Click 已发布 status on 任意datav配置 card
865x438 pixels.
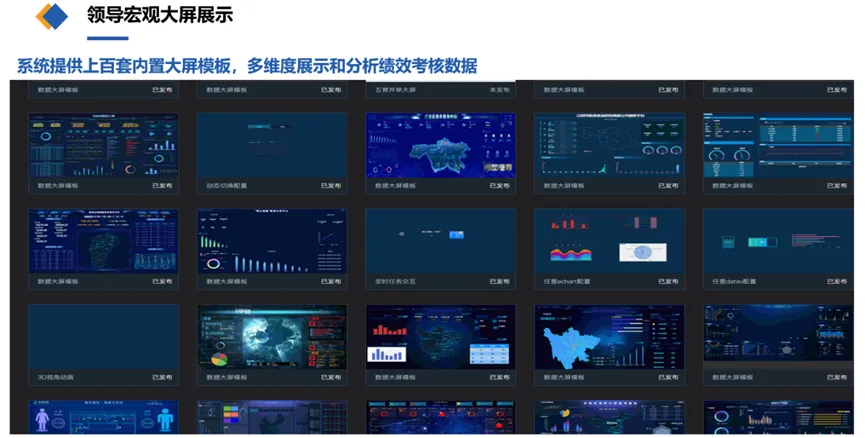837,281
